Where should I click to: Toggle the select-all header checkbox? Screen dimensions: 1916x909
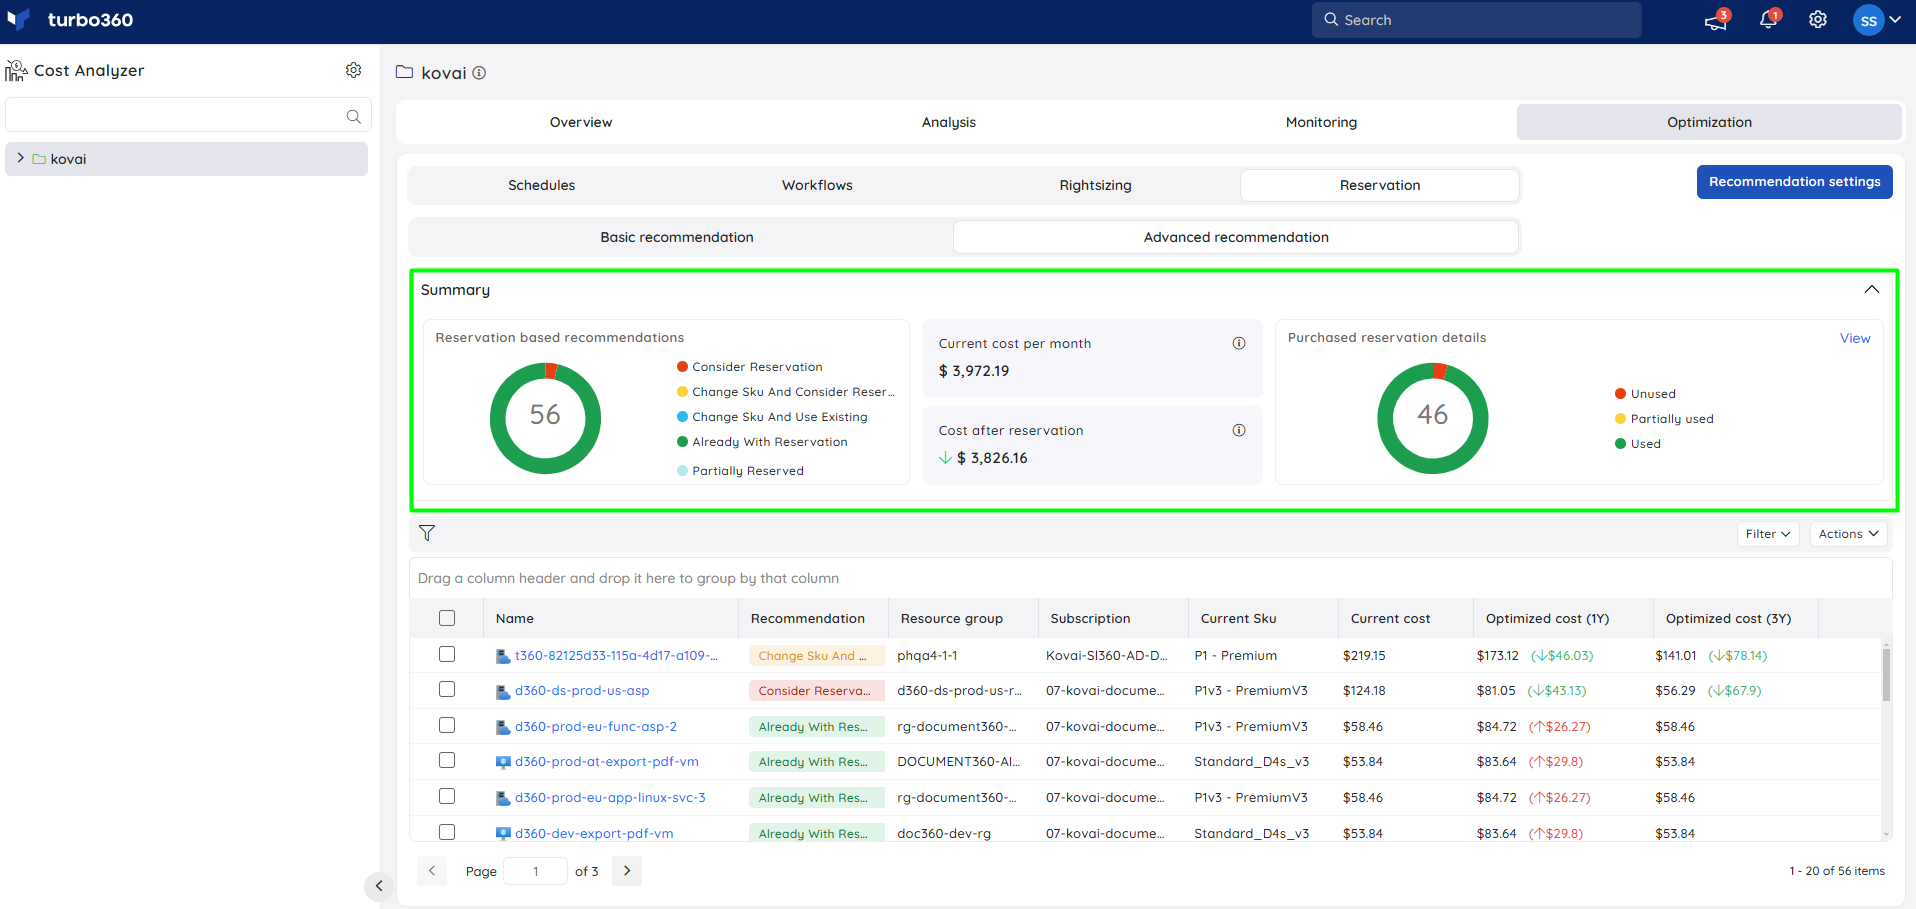[447, 618]
